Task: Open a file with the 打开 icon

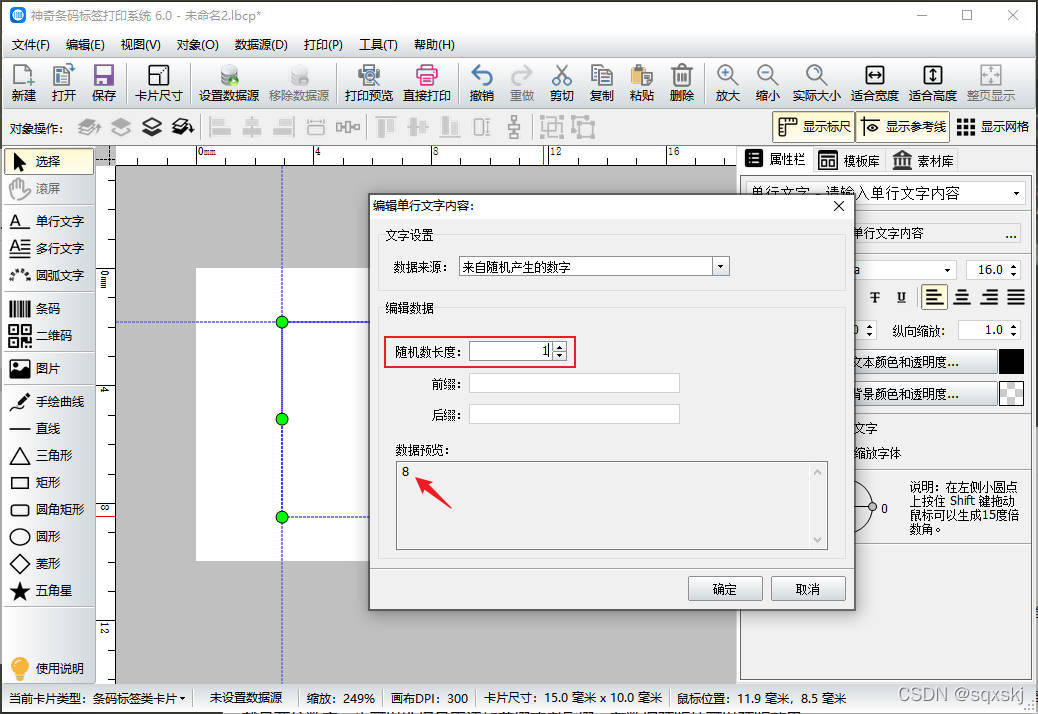Action: pos(64,83)
